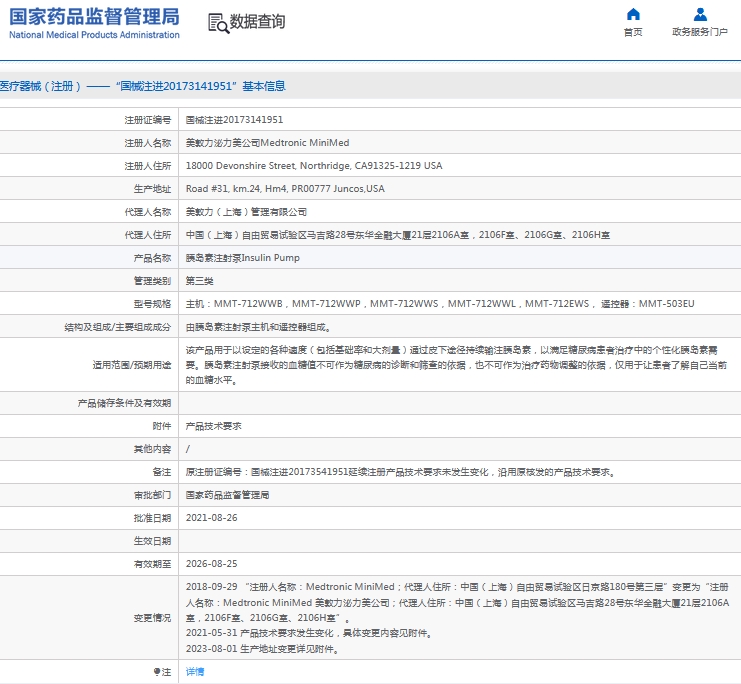Click the 2018-09-29 change record text
The image size is (741, 684).
tap(457, 602)
